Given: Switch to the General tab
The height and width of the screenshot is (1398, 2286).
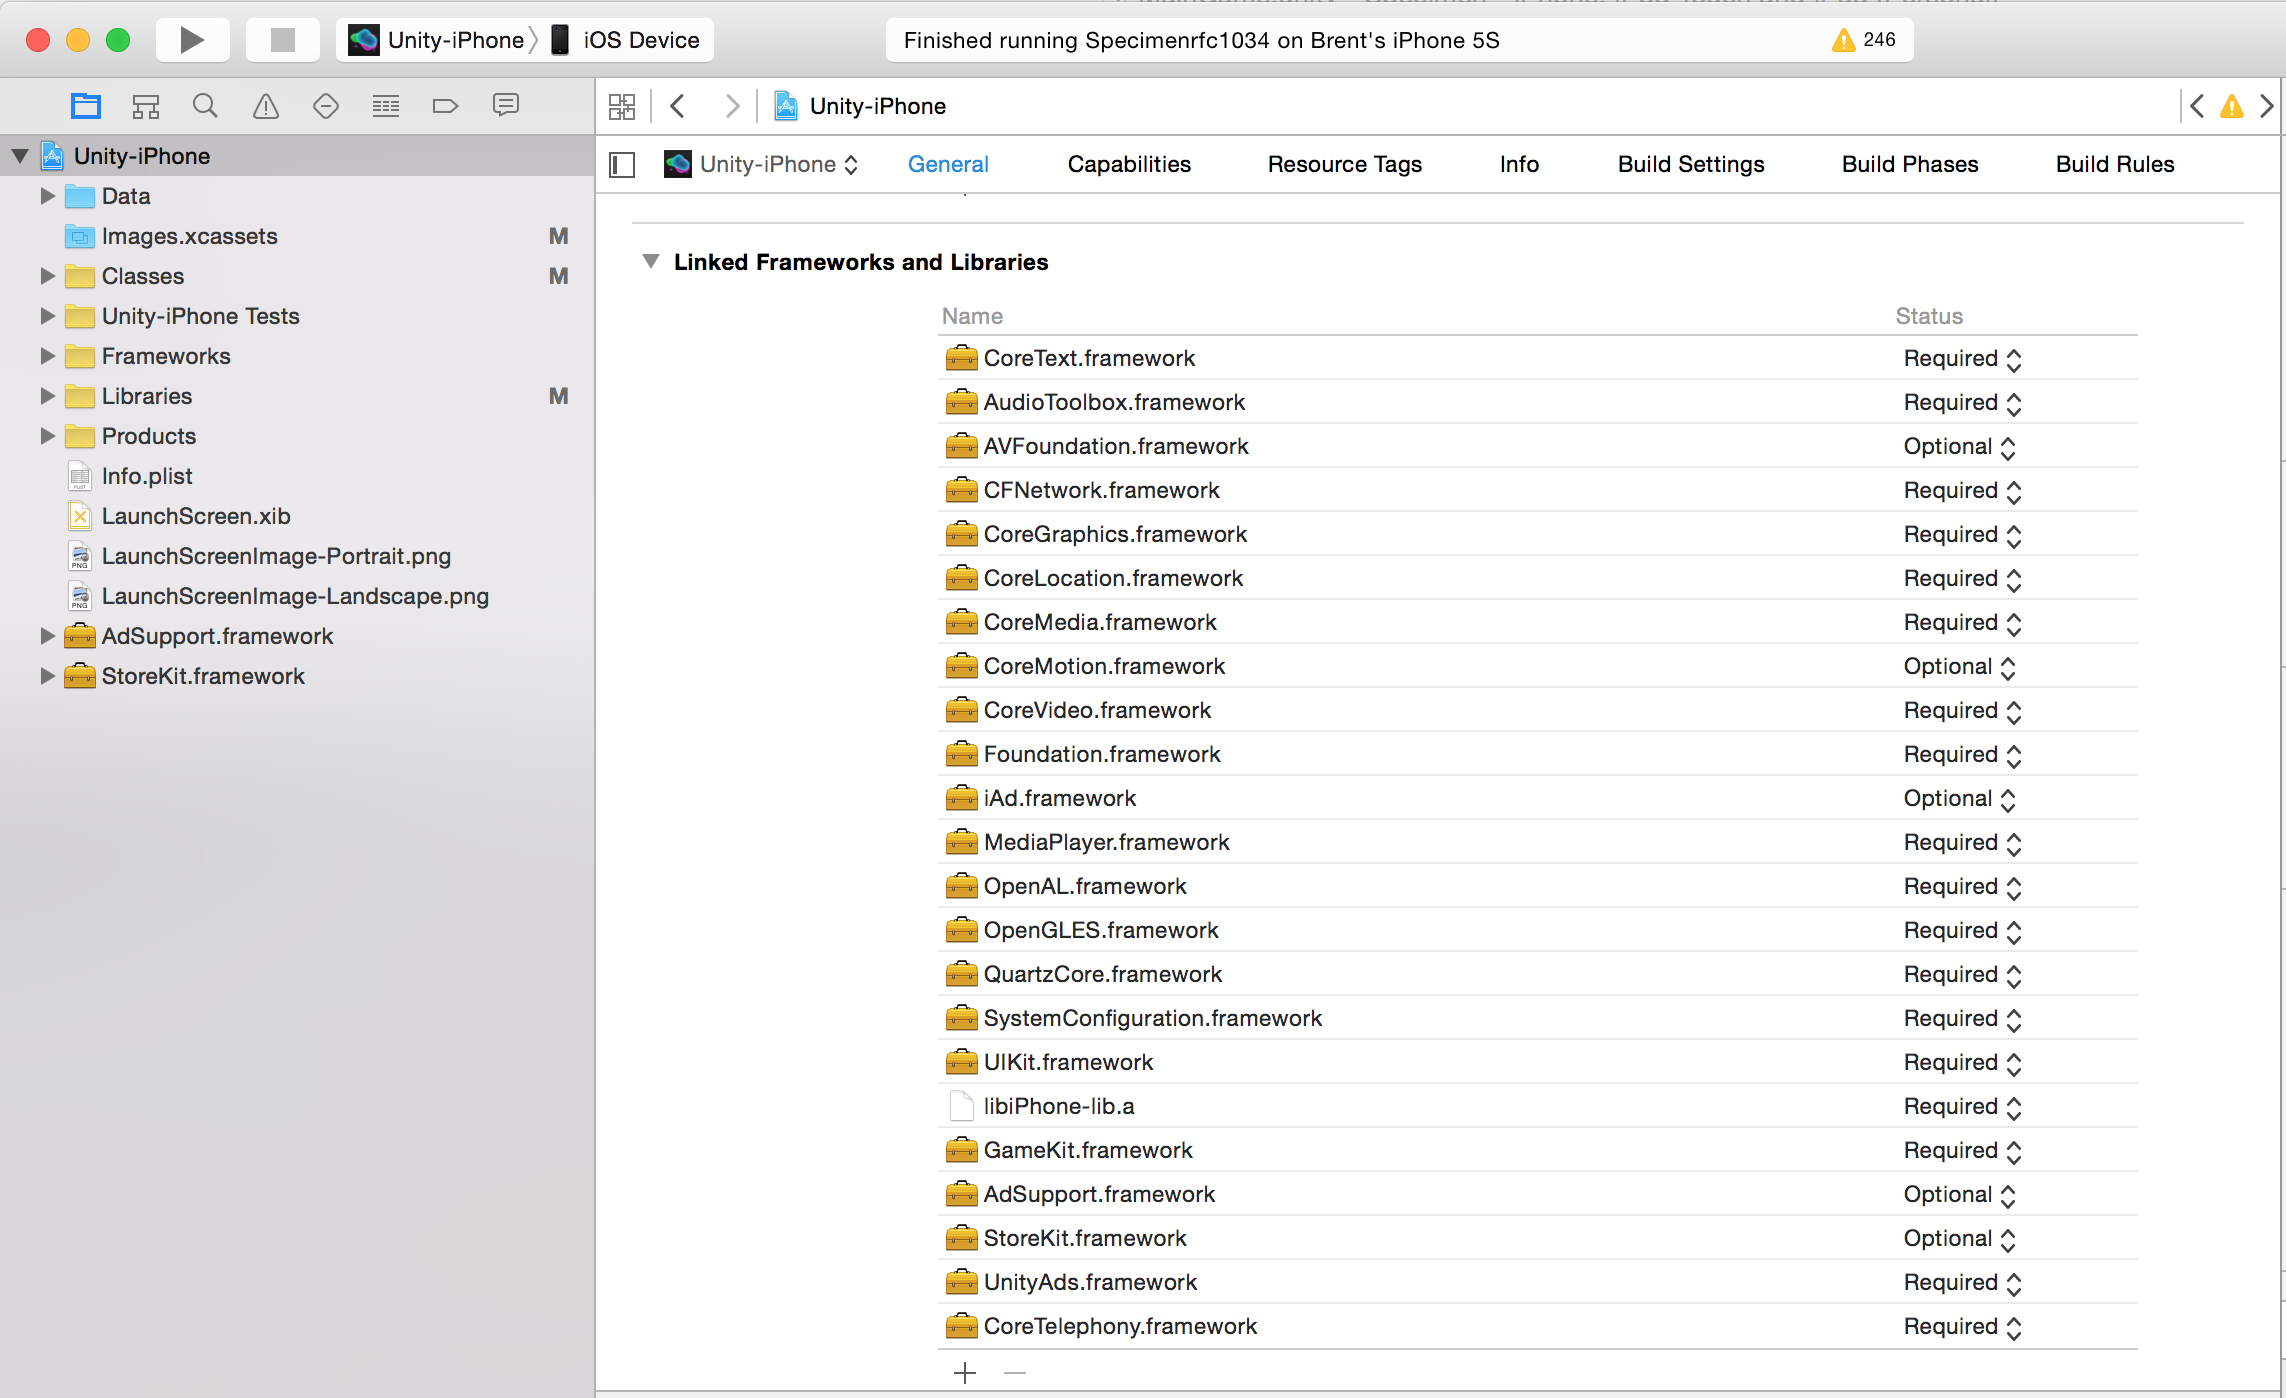Looking at the screenshot, I should [x=948, y=164].
